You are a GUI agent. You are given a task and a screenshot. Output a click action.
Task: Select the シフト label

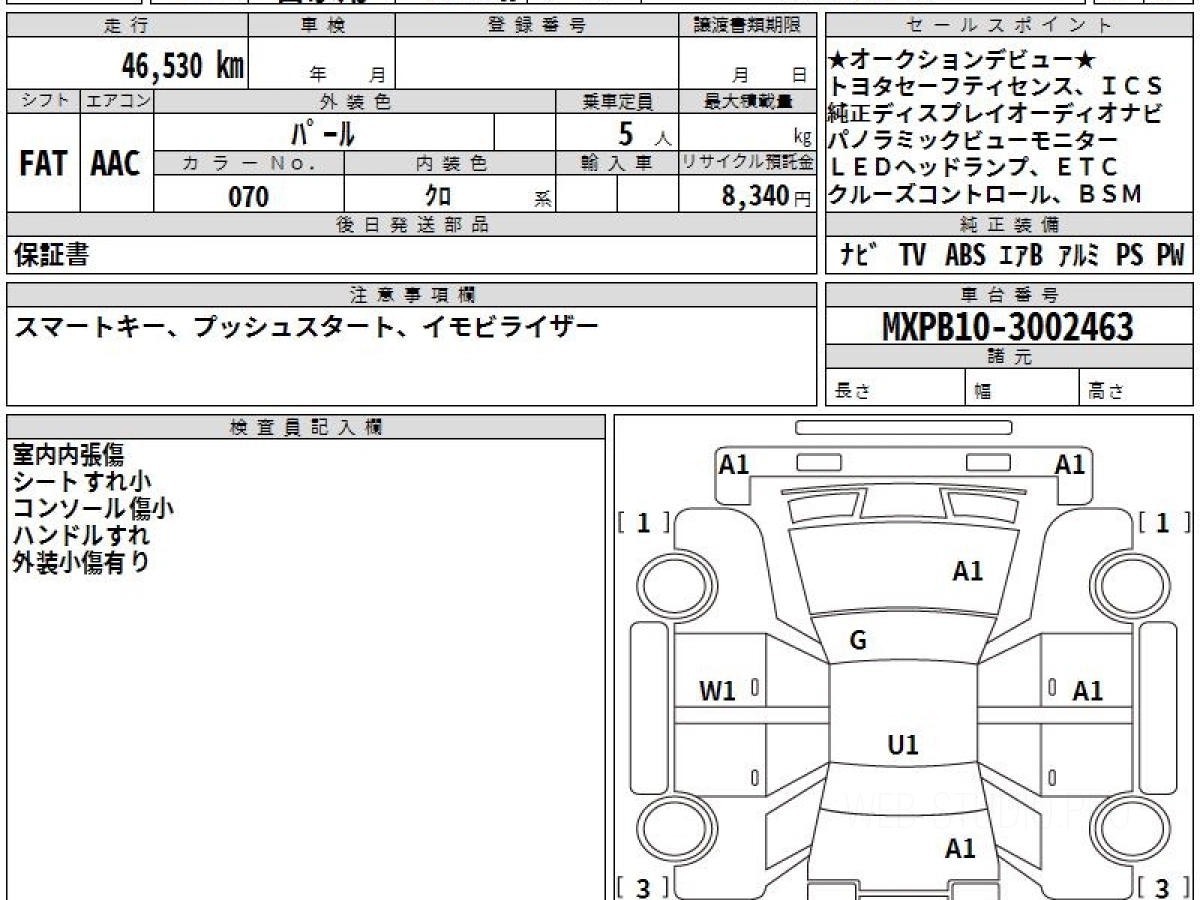[43, 100]
